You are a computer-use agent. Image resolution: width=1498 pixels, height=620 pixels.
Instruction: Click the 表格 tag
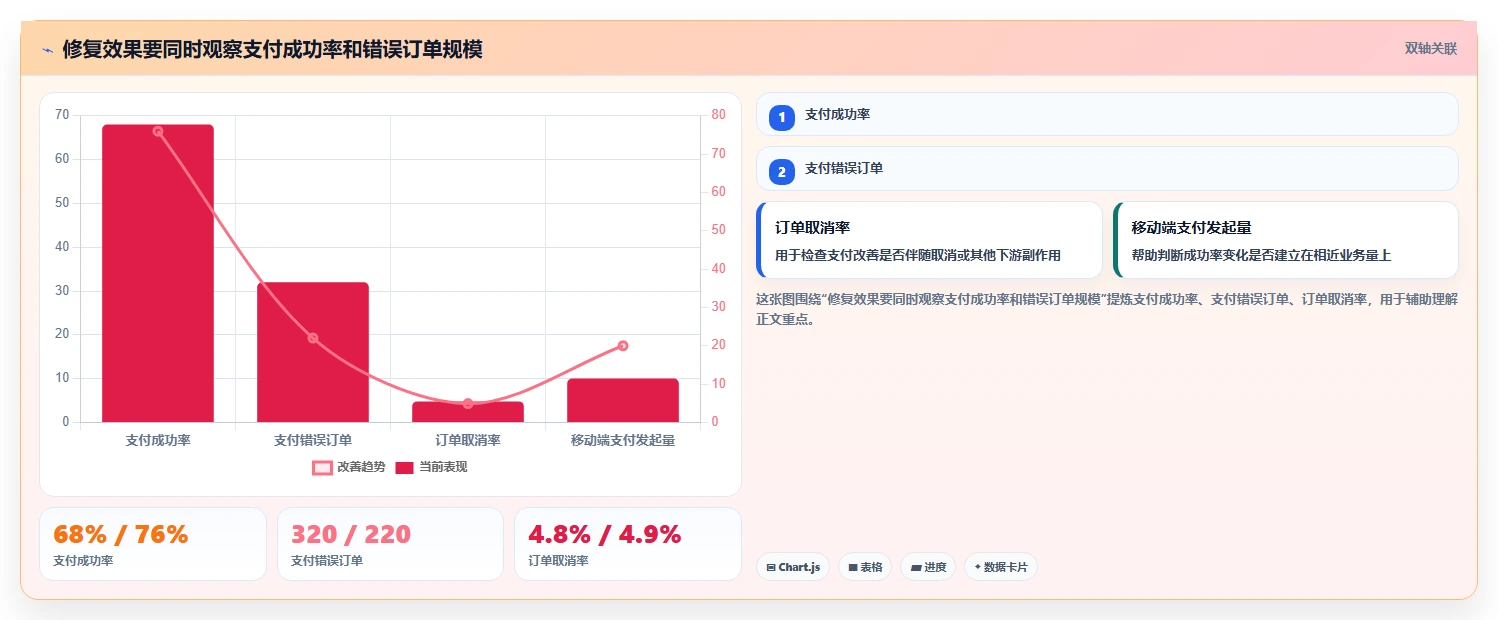(865, 567)
